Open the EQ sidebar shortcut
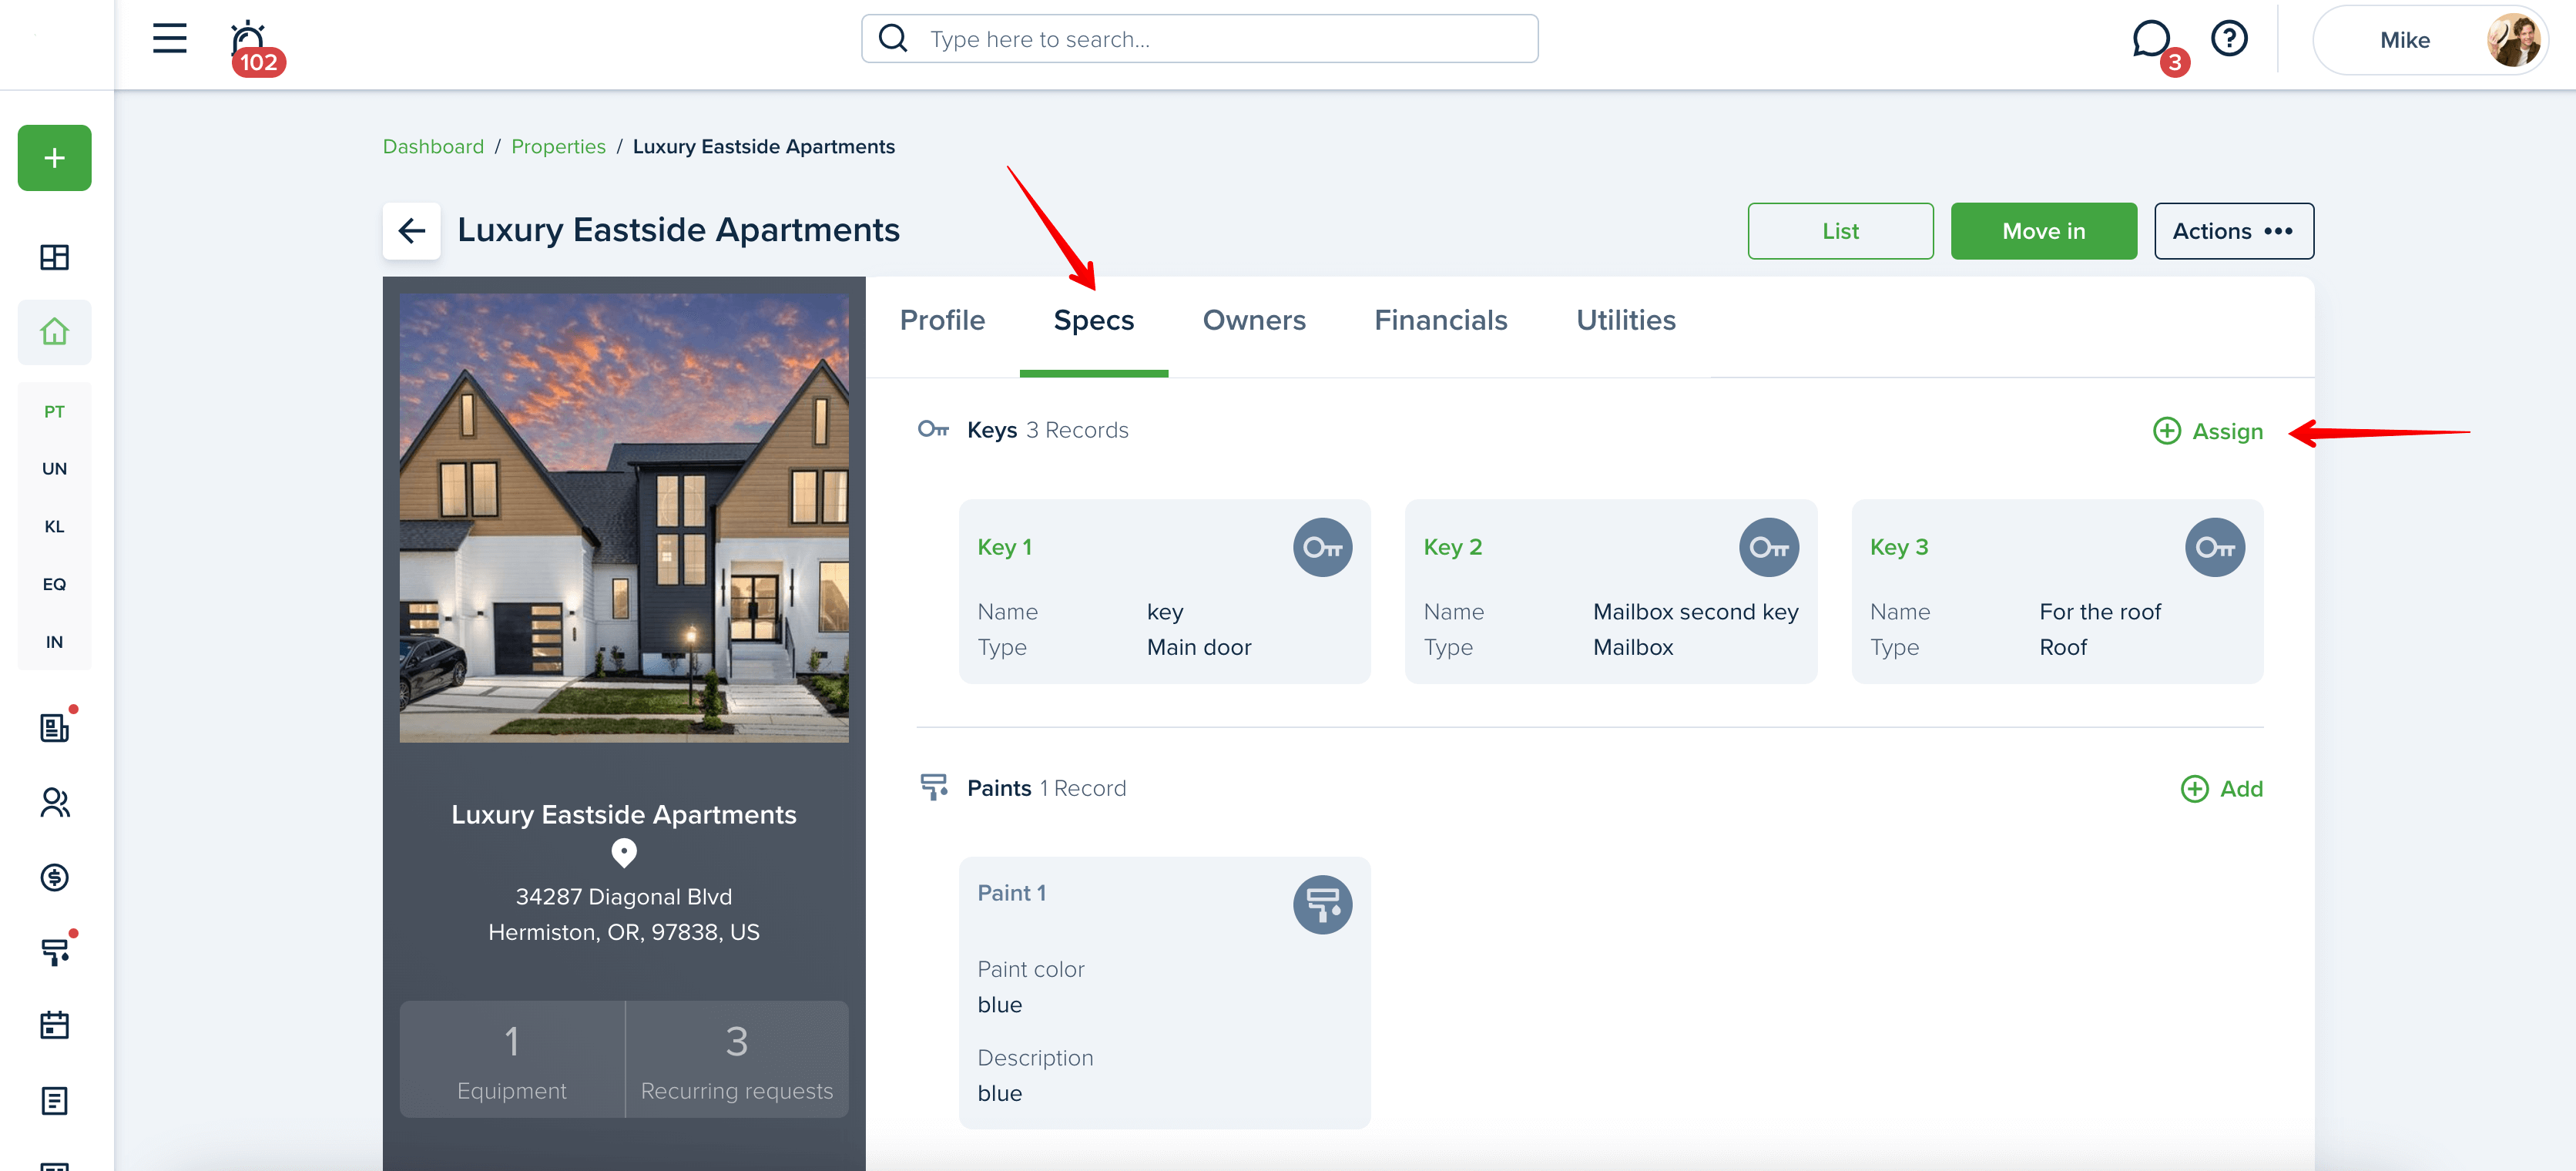Screen dimensions: 2576x1171 [x=54, y=584]
